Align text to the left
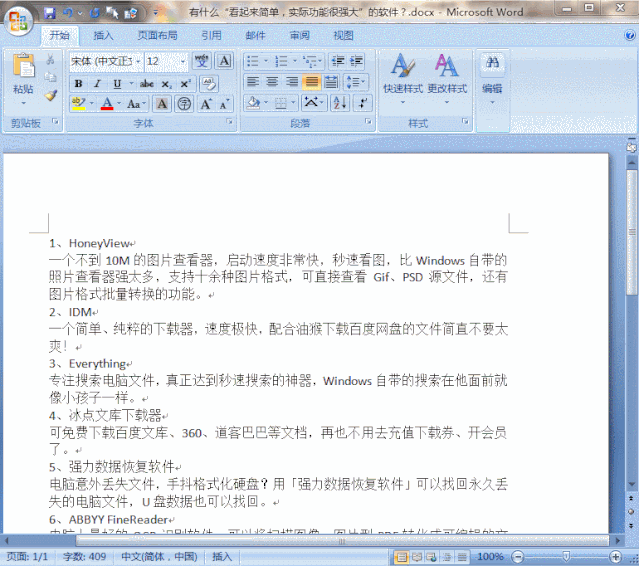Viewport: 639px width, 566px height. [x=253, y=82]
